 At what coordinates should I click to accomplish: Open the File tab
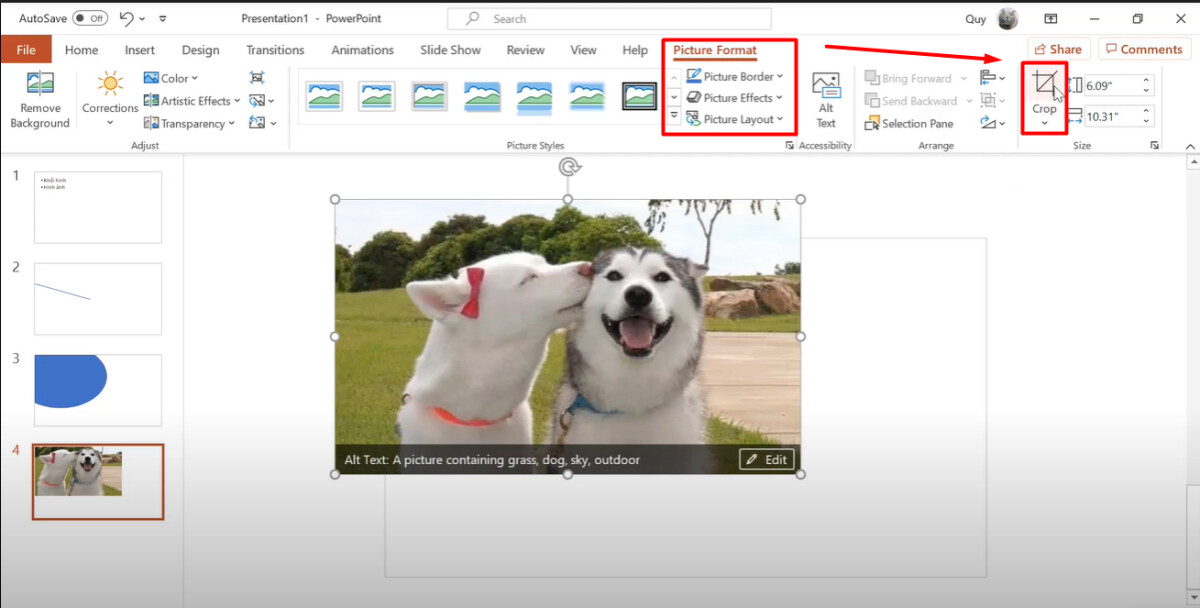coord(26,50)
